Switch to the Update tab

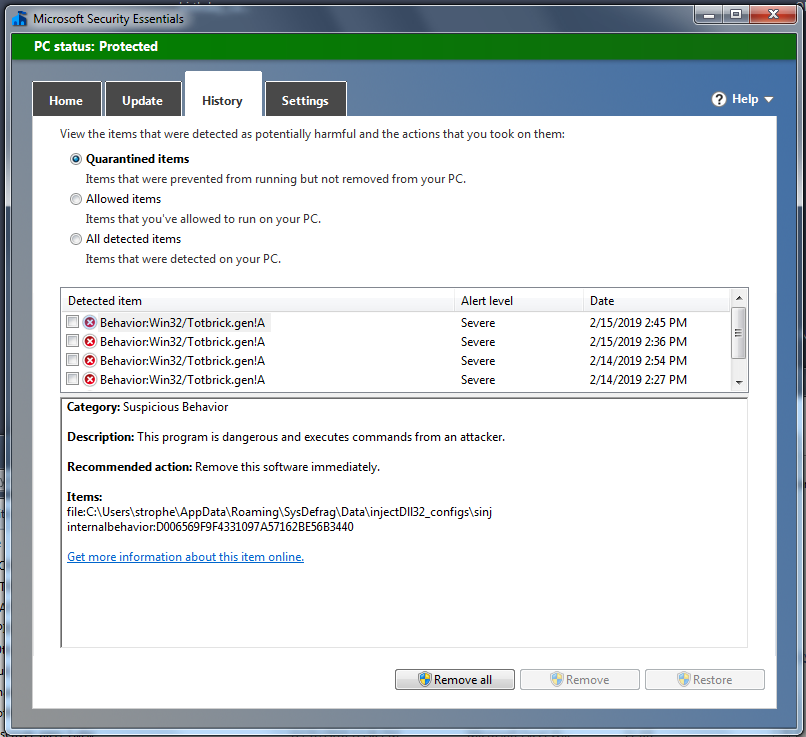[x=143, y=100]
